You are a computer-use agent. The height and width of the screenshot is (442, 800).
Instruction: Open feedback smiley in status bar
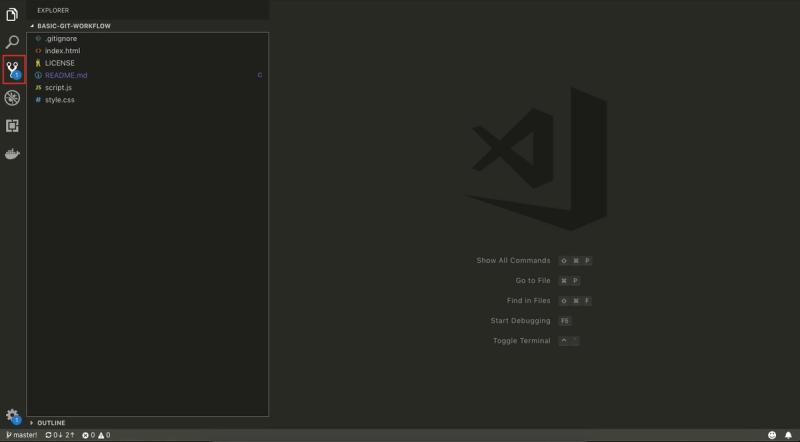click(x=772, y=435)
